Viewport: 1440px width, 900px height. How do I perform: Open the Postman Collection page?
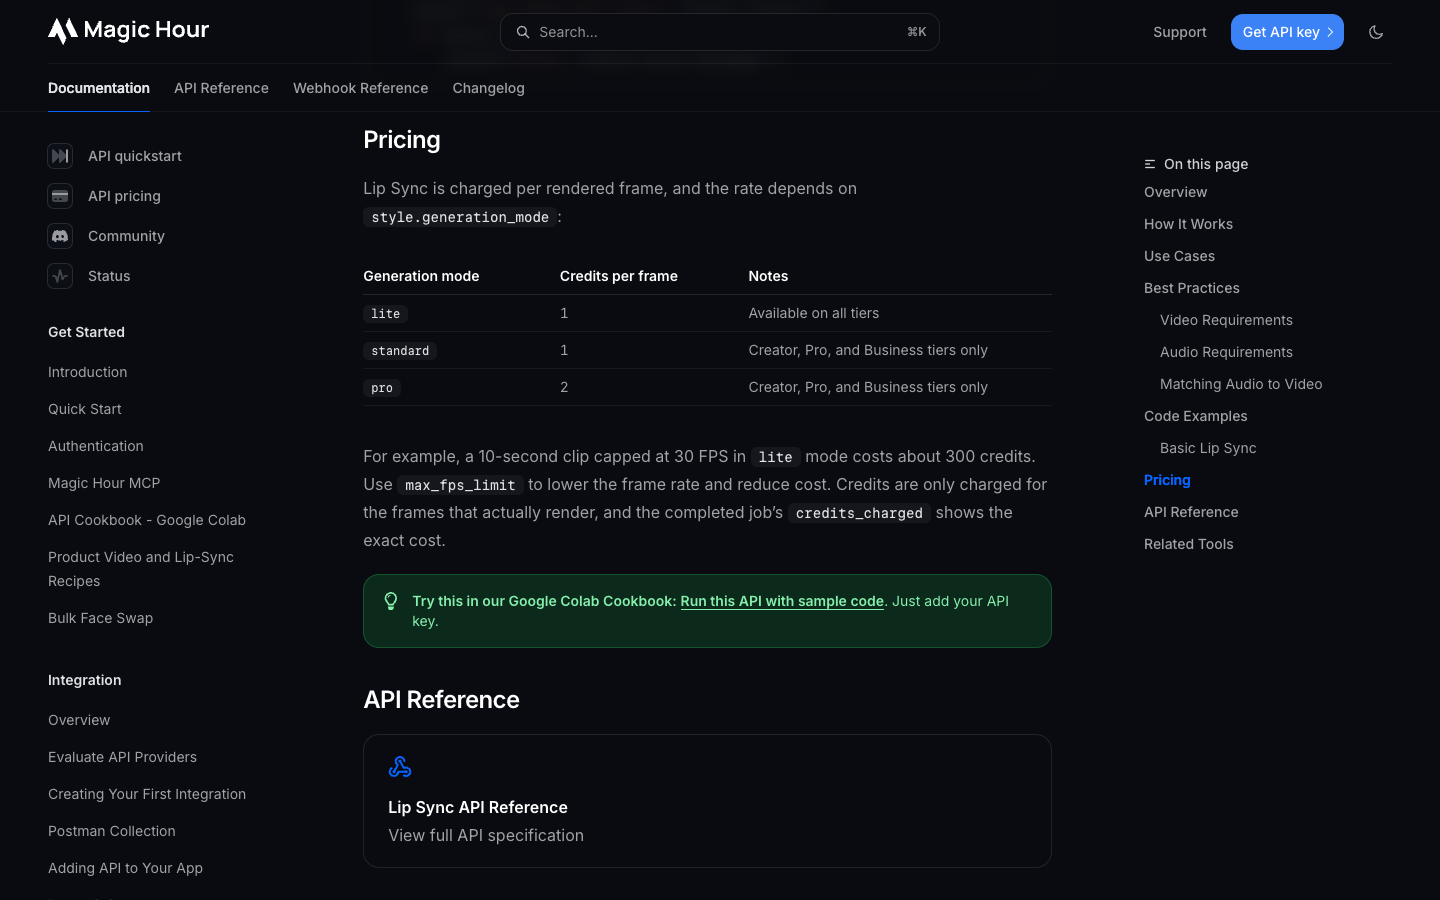pos(112,831)
